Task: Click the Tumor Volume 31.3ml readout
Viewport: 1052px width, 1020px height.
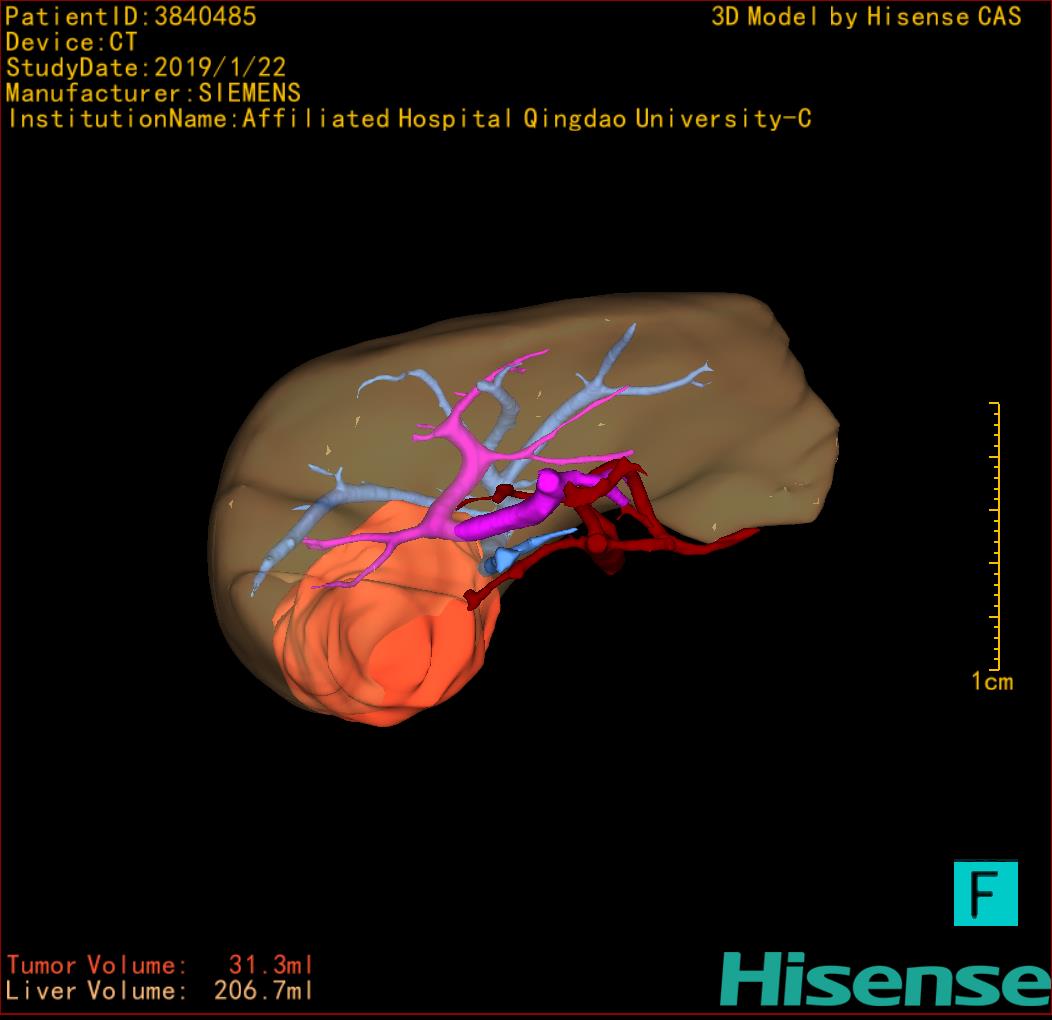Action: tap(160, 965)
